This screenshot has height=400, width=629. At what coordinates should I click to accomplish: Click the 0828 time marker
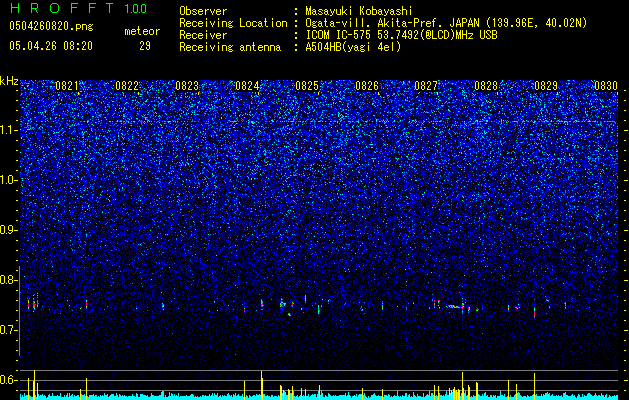(x=486, y=86)
